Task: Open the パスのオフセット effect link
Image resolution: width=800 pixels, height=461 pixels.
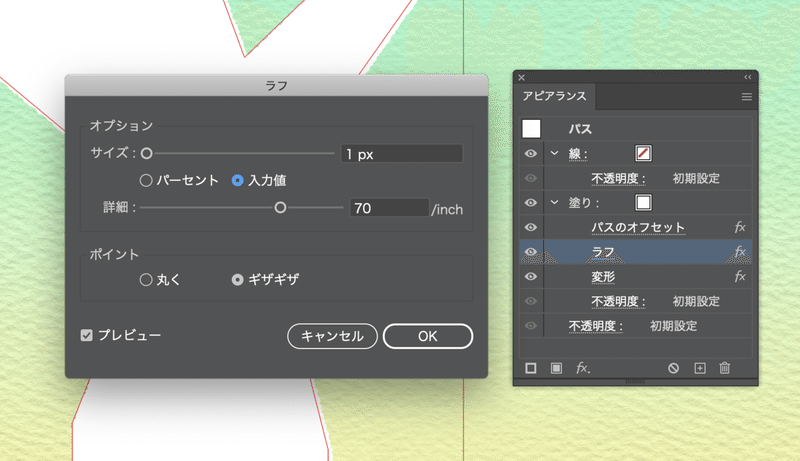Action: (x=638, y=227)
